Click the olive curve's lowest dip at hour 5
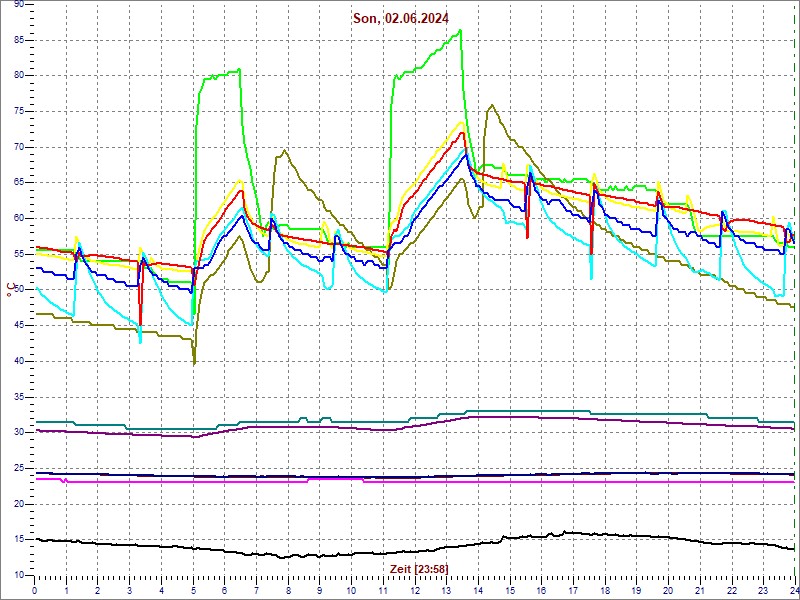The width and height of the screenshot is (800, 600). [194, 362]
